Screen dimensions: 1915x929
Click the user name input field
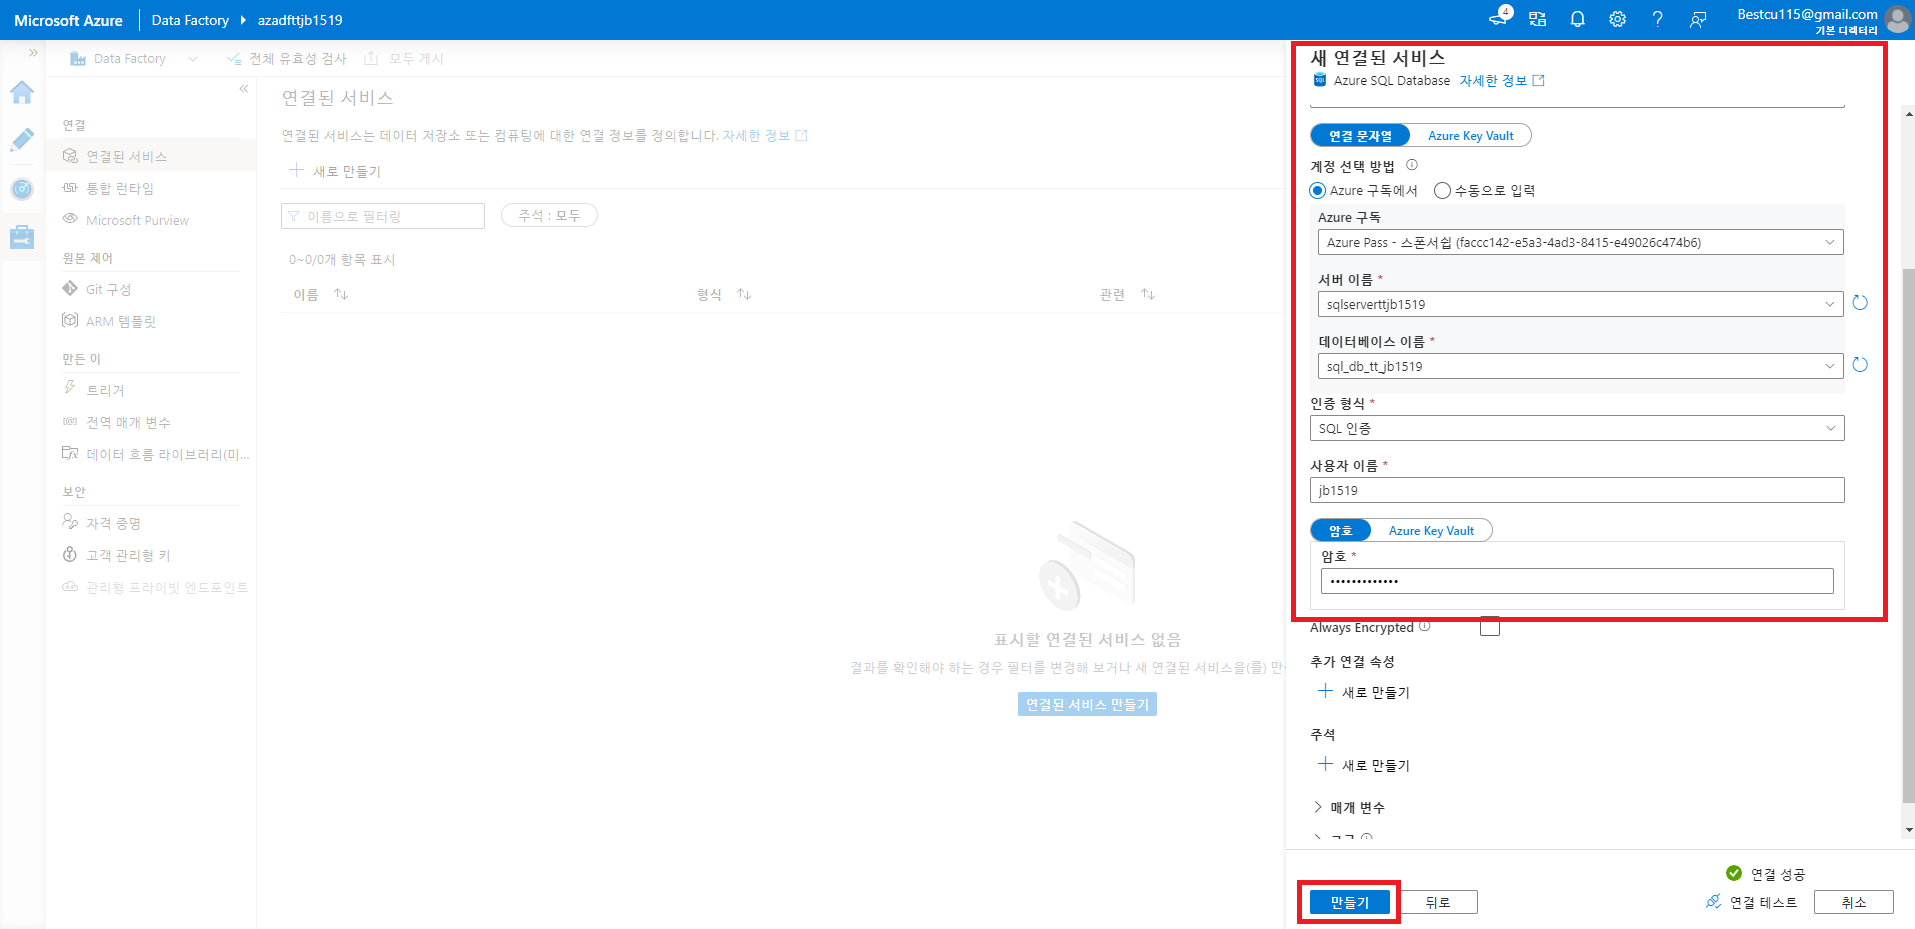[x=1577, y=490]
